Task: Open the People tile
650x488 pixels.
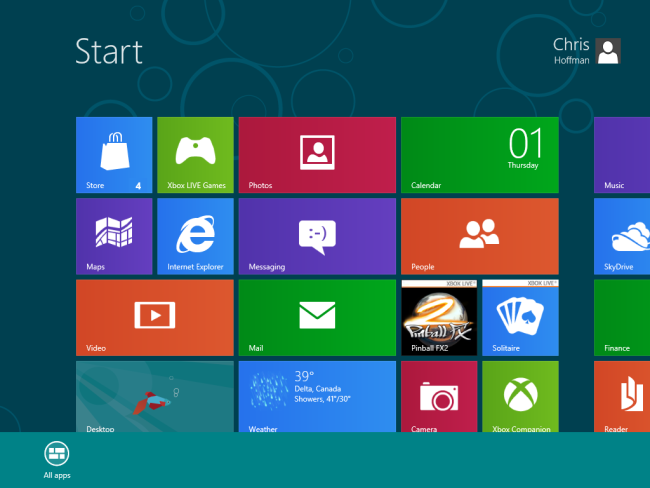Action: pos(480,236)
